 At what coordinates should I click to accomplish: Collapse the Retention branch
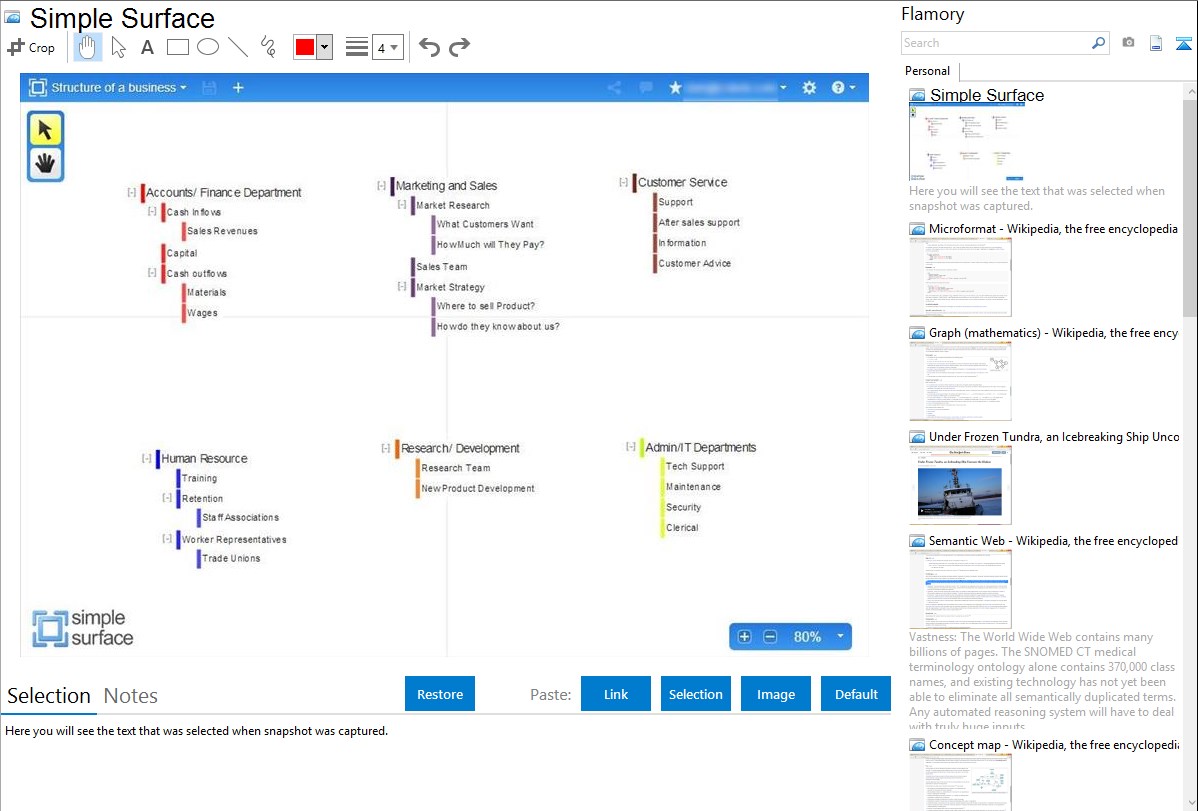(167, 498)
